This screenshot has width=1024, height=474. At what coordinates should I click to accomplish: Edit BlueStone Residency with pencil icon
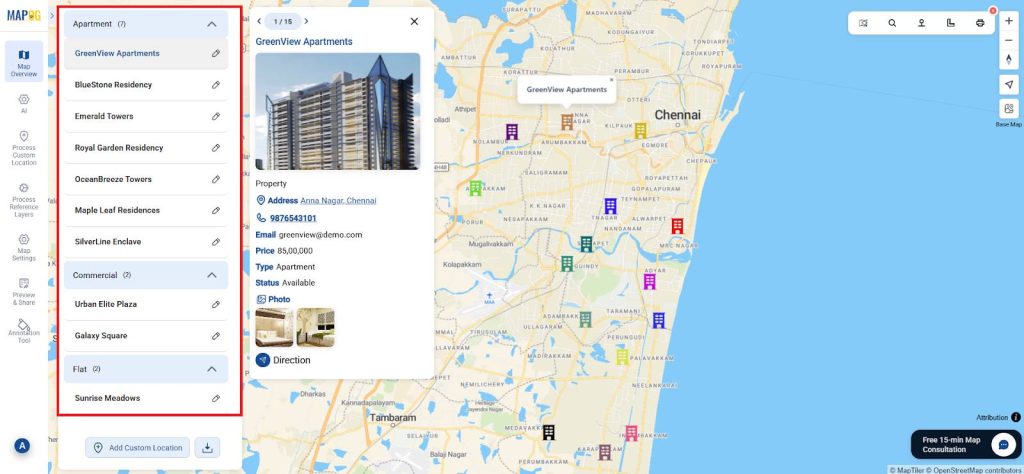(x=216, y=85)
